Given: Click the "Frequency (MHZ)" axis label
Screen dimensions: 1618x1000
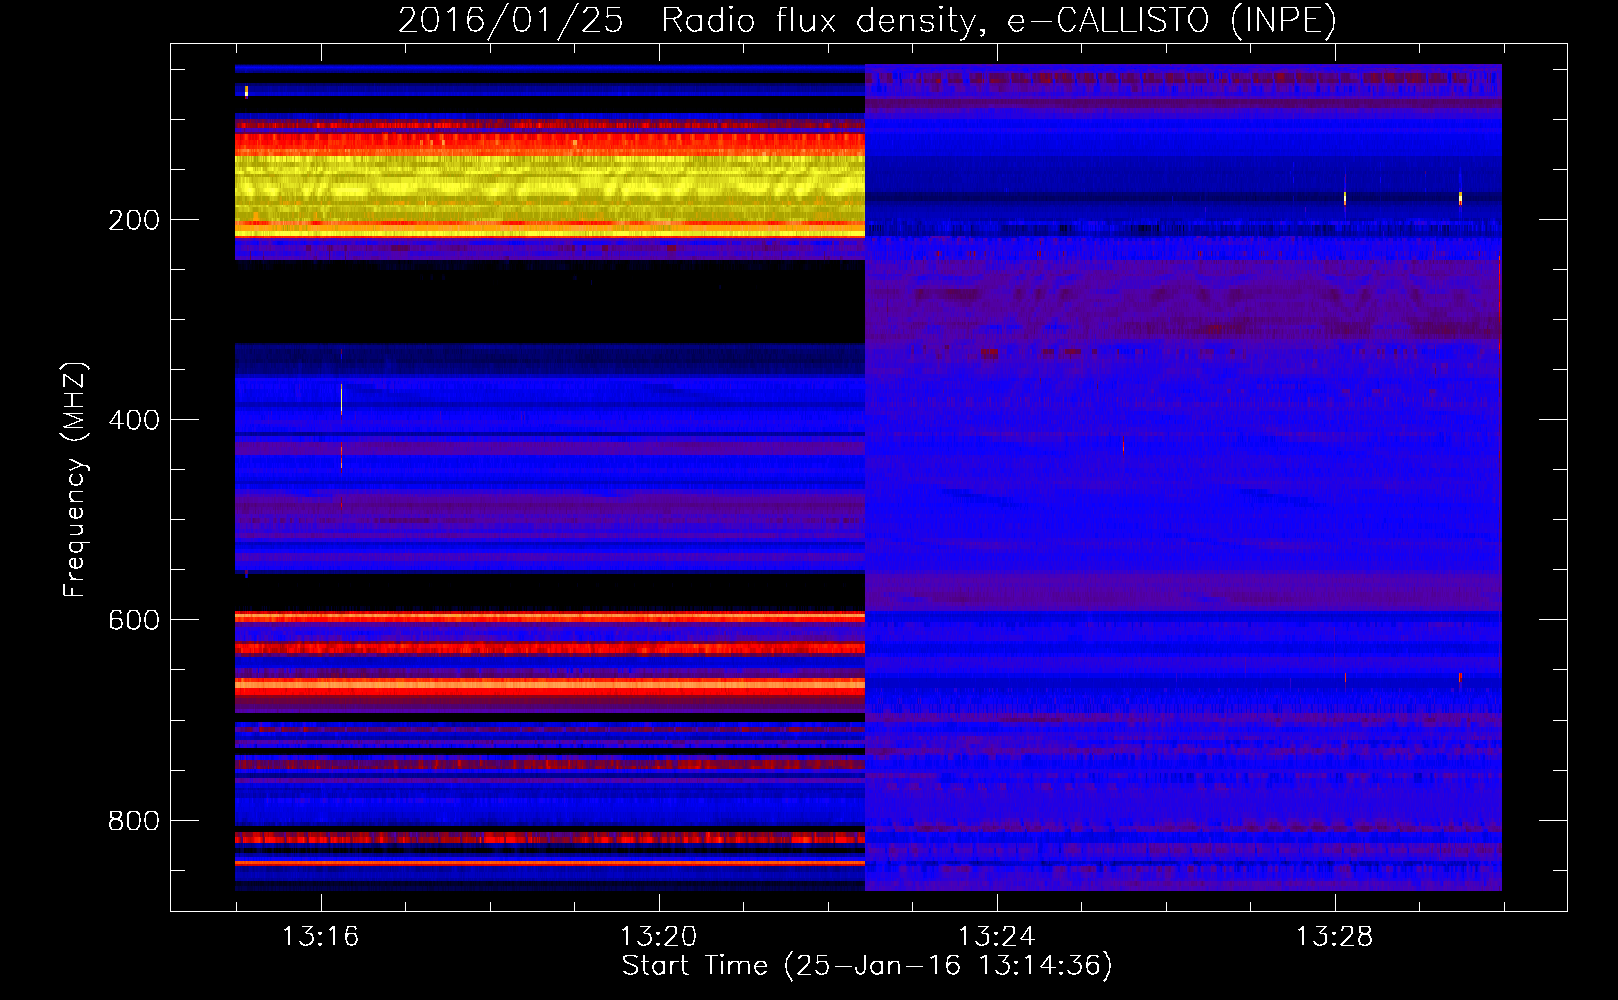Looking at the screenshot, I should 75,480.
